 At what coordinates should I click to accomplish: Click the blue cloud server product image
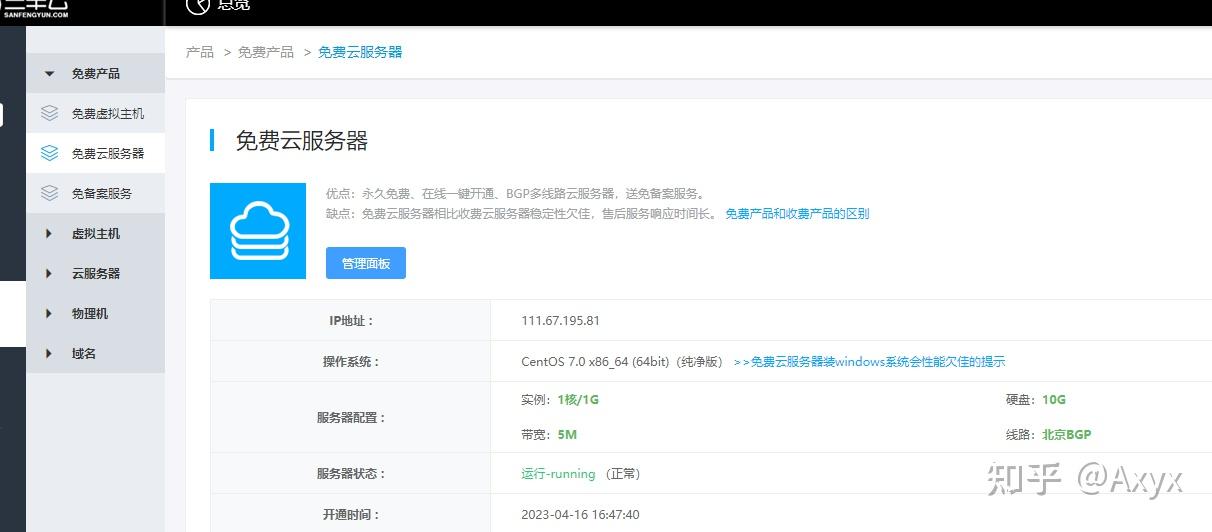pos(258,231)
